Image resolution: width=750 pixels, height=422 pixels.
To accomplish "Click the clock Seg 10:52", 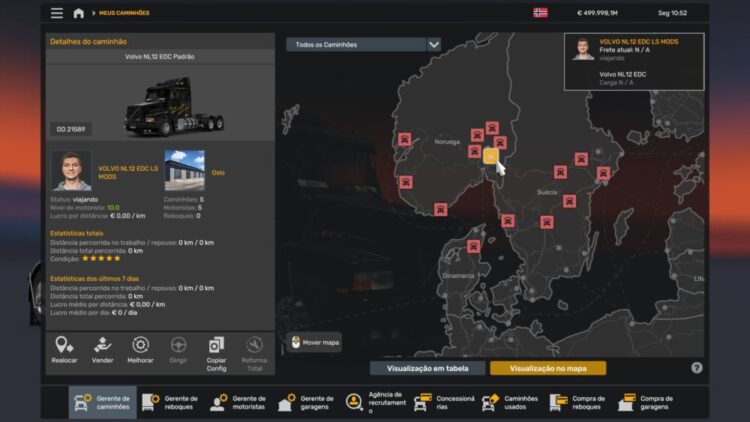I will click(672, 13).
